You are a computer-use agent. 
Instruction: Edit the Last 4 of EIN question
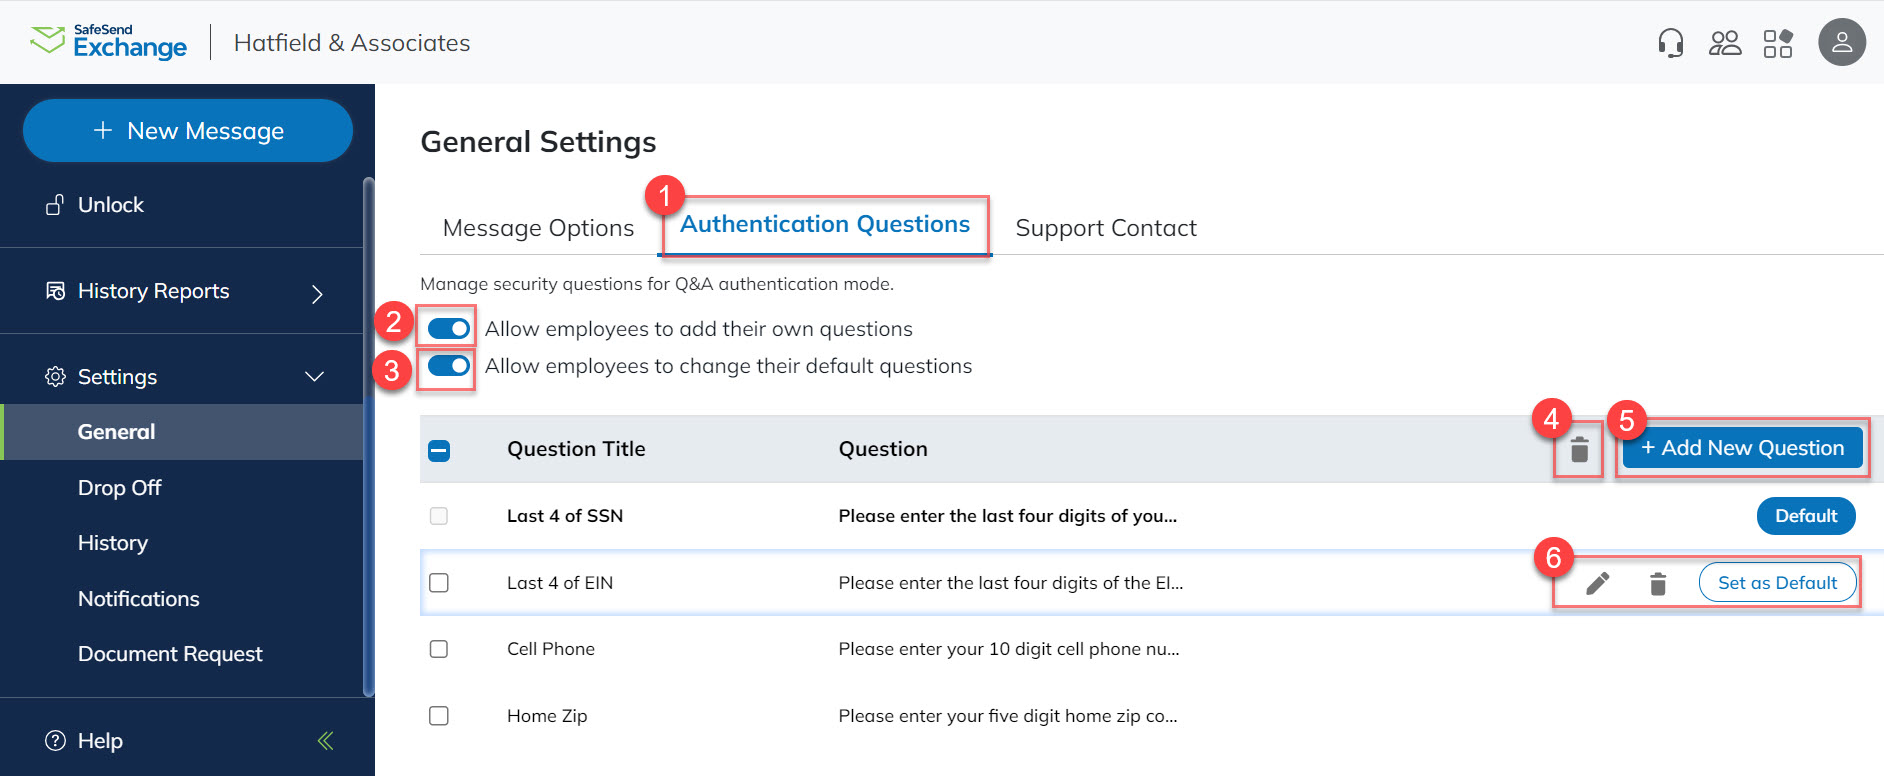pyautogui.click(x=1597, y=582)
